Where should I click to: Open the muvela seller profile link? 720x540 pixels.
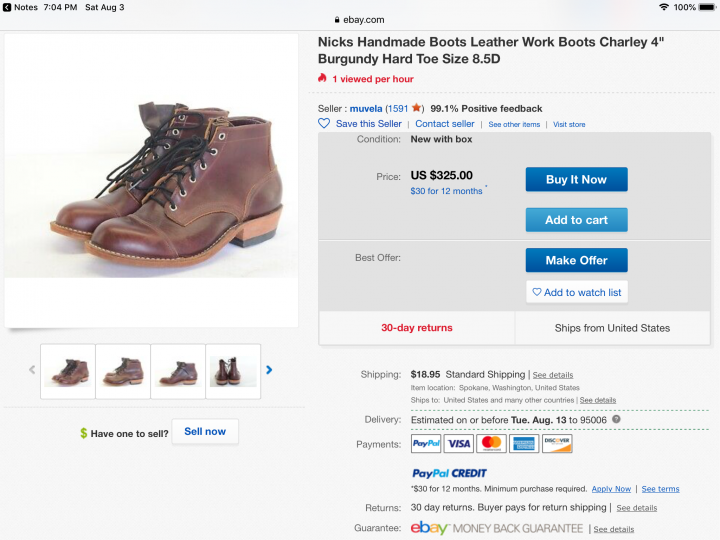[x=366, y=109]
